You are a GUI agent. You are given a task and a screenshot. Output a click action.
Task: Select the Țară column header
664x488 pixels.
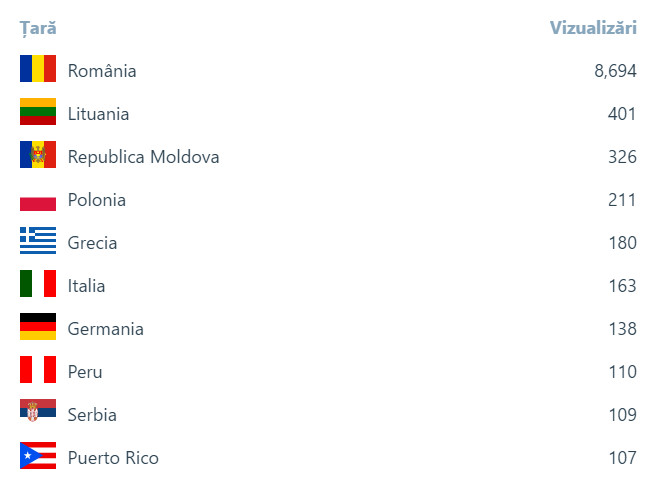click(x=38, y=28)
